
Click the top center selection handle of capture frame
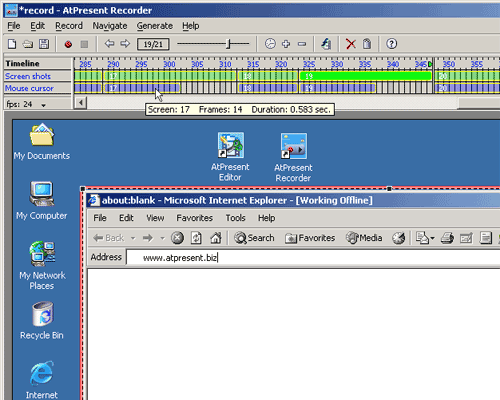point(389,189)
